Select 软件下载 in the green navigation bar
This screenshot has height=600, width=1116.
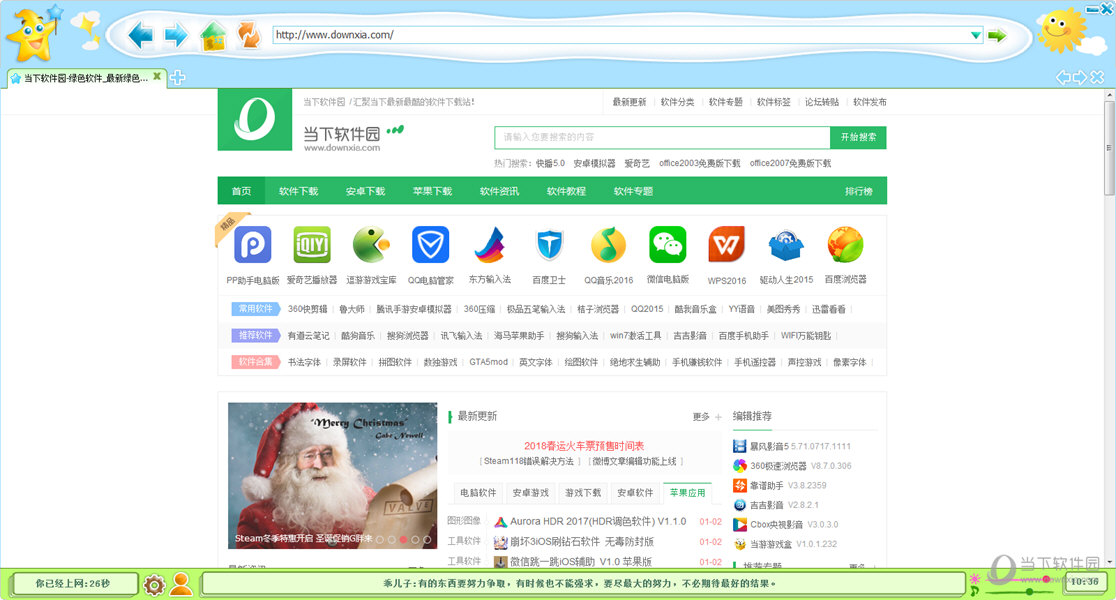tap(298, 191)
